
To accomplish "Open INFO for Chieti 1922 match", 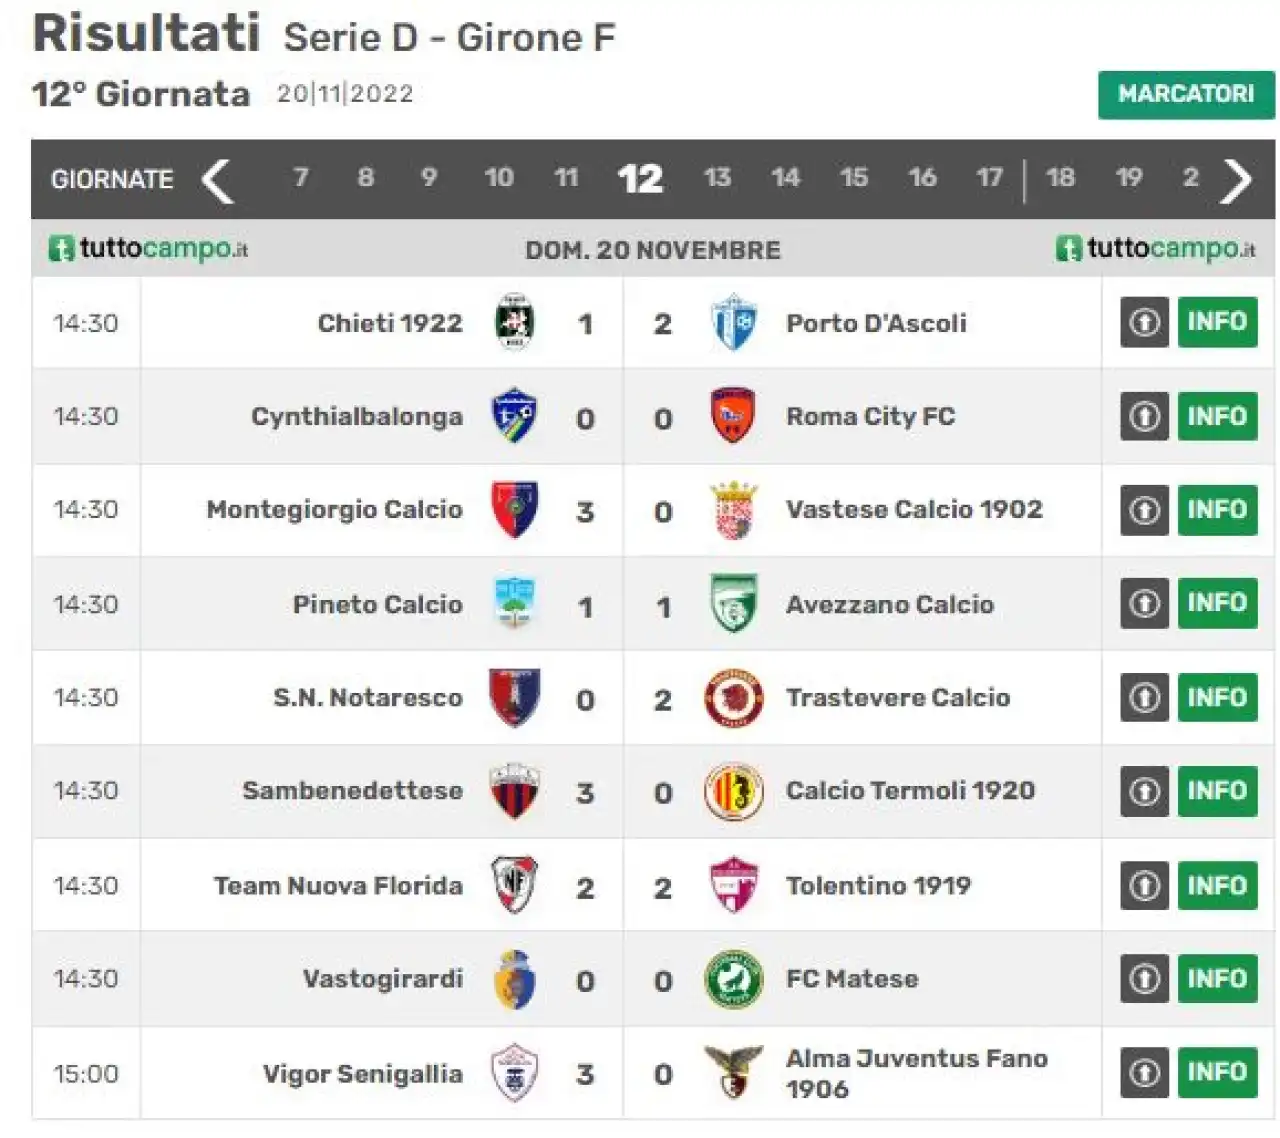I will [x=1217, y=322].
